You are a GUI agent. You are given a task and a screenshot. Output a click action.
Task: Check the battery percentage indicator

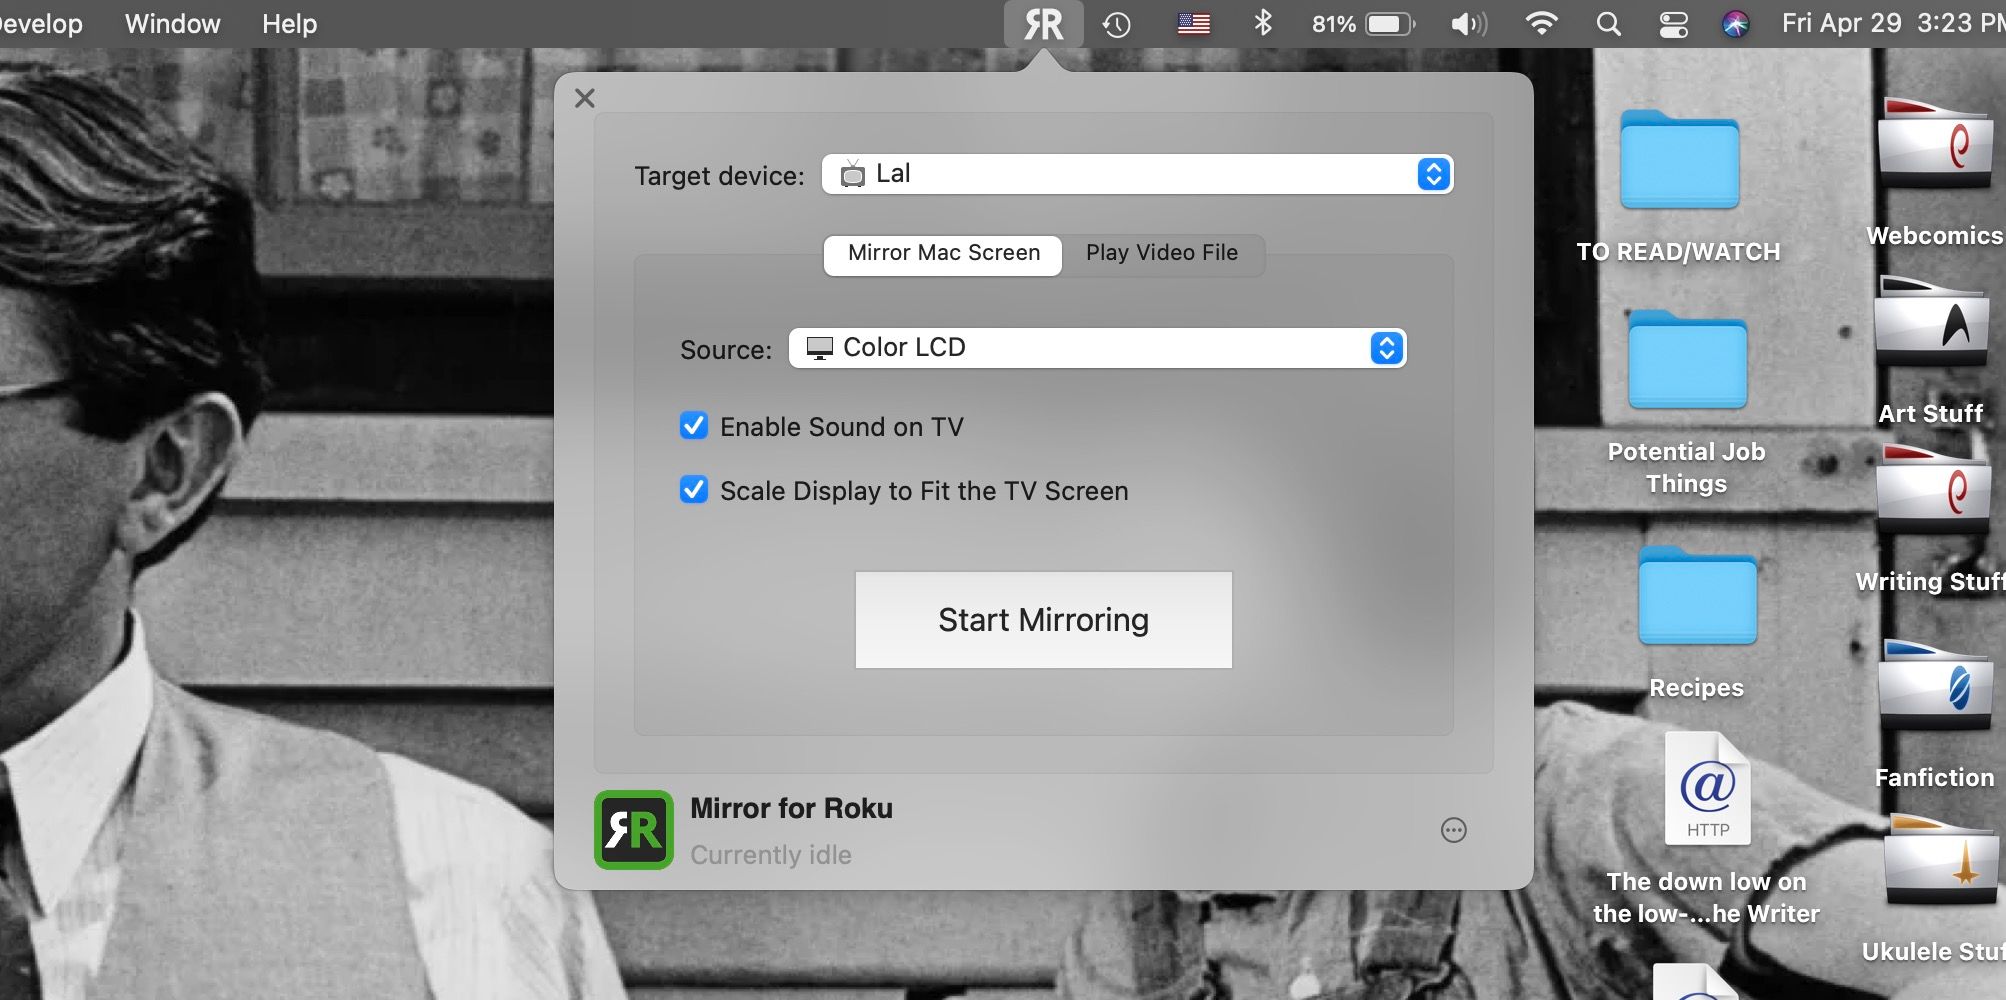tap(1360, 23)
